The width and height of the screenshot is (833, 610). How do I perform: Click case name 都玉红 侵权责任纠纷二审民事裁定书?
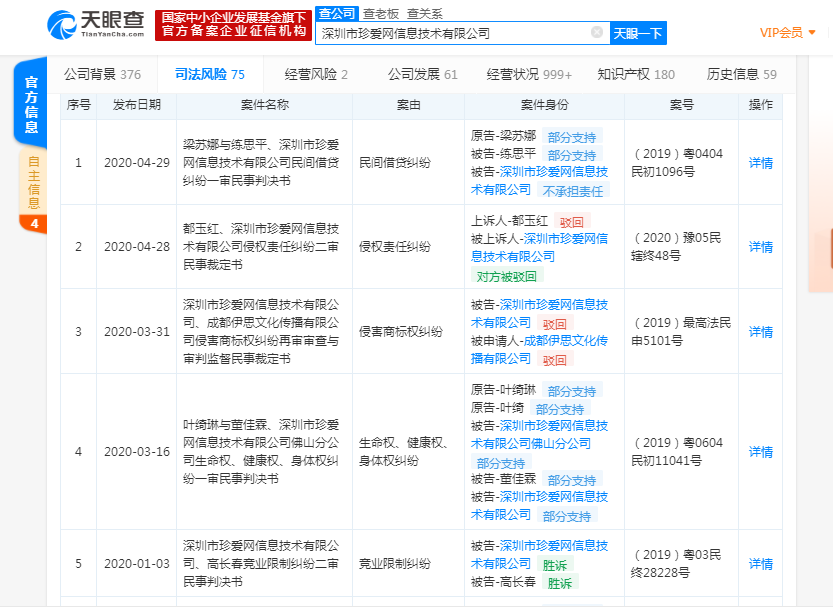click(261, 247)
